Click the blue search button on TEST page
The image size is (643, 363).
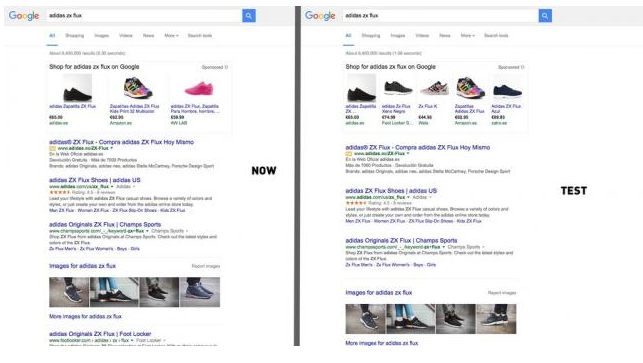[545, 16]
